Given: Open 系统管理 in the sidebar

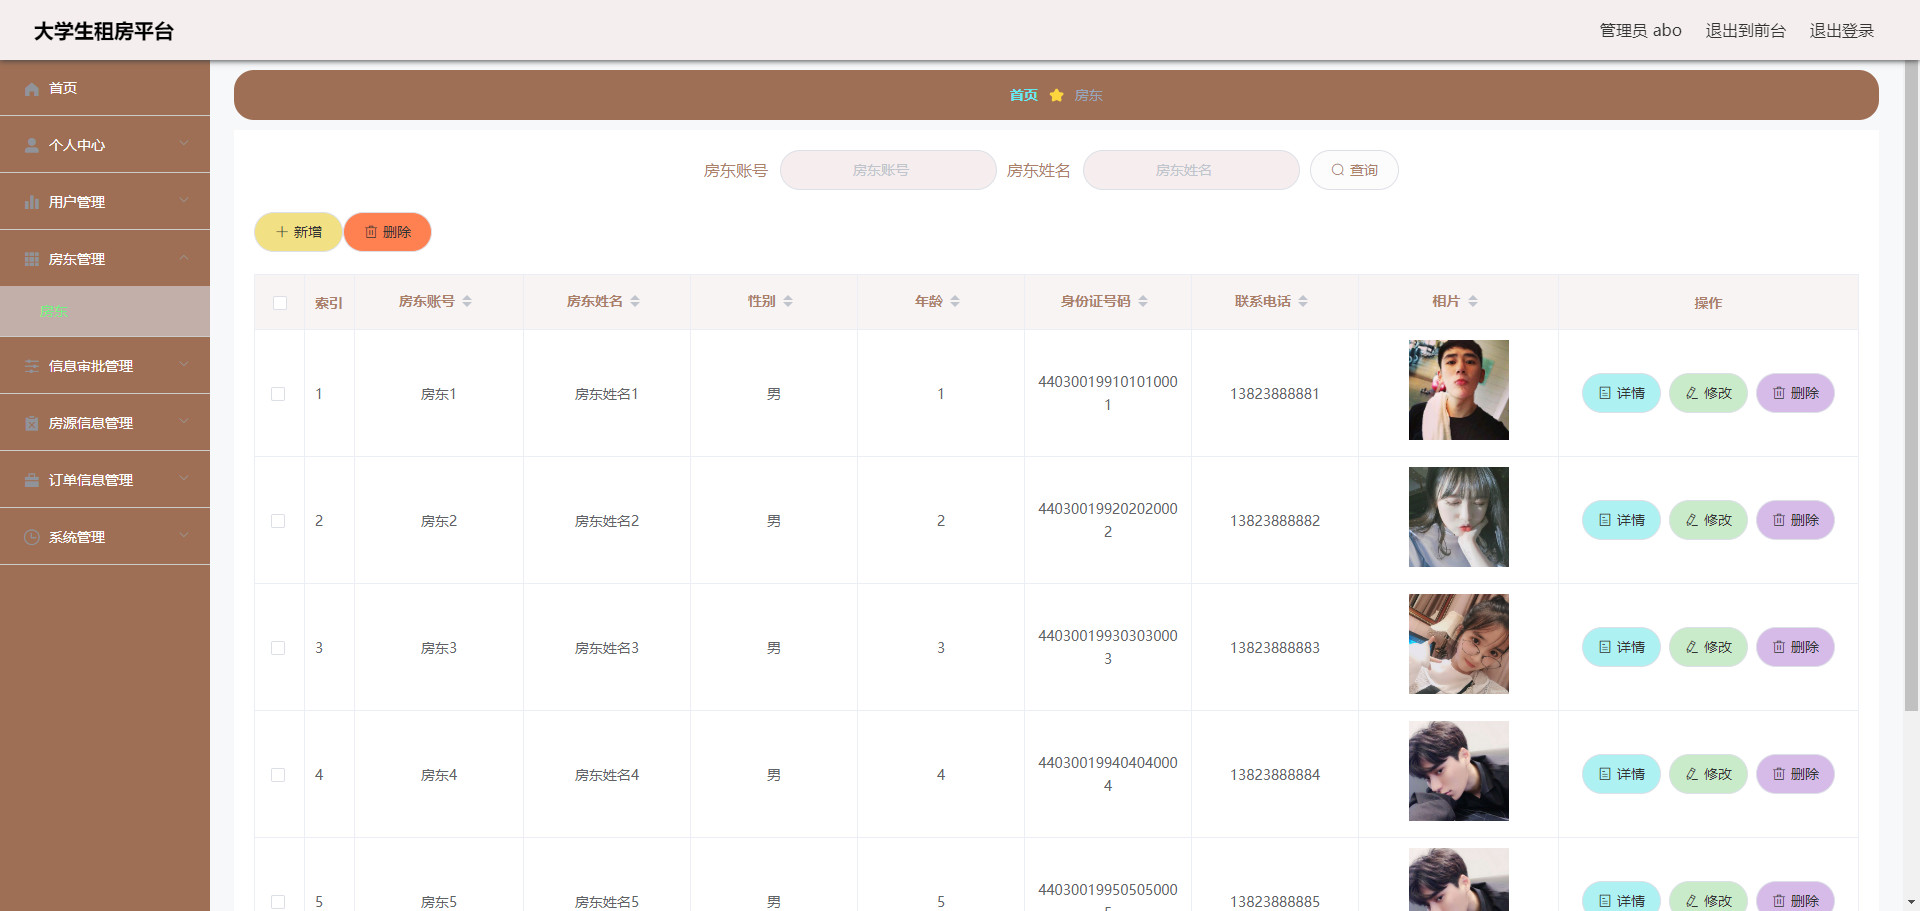Looking at the screenshot, I should point(105,537).
